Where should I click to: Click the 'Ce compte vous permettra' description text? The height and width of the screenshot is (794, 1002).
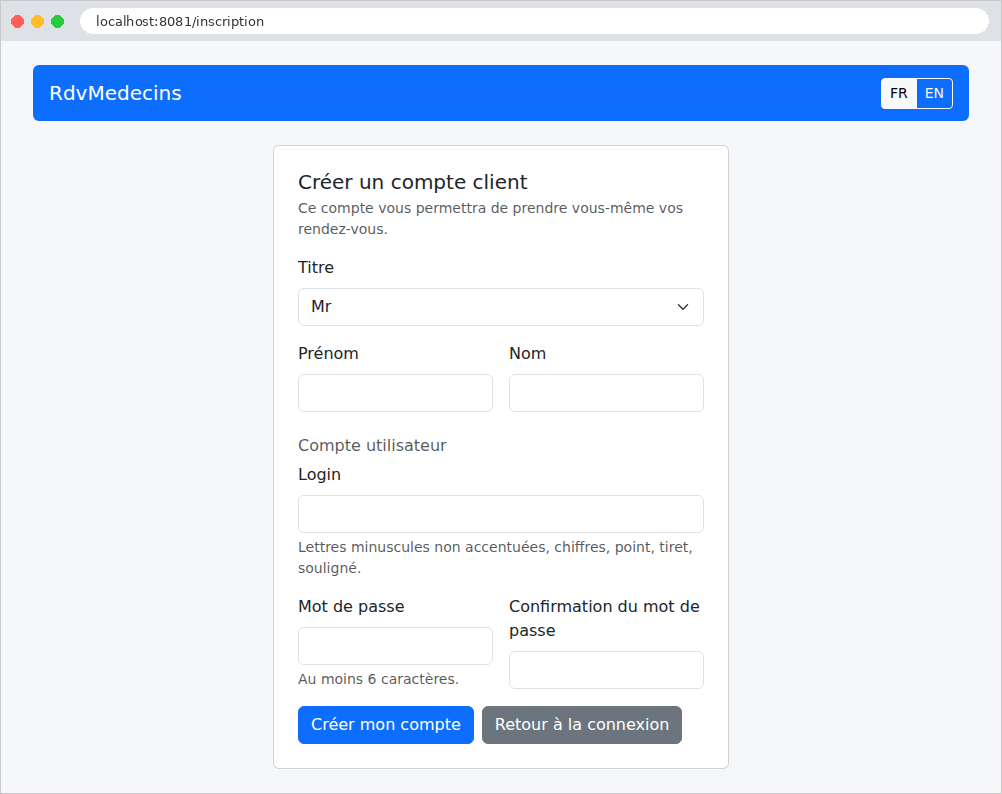[x=490, y=218]
